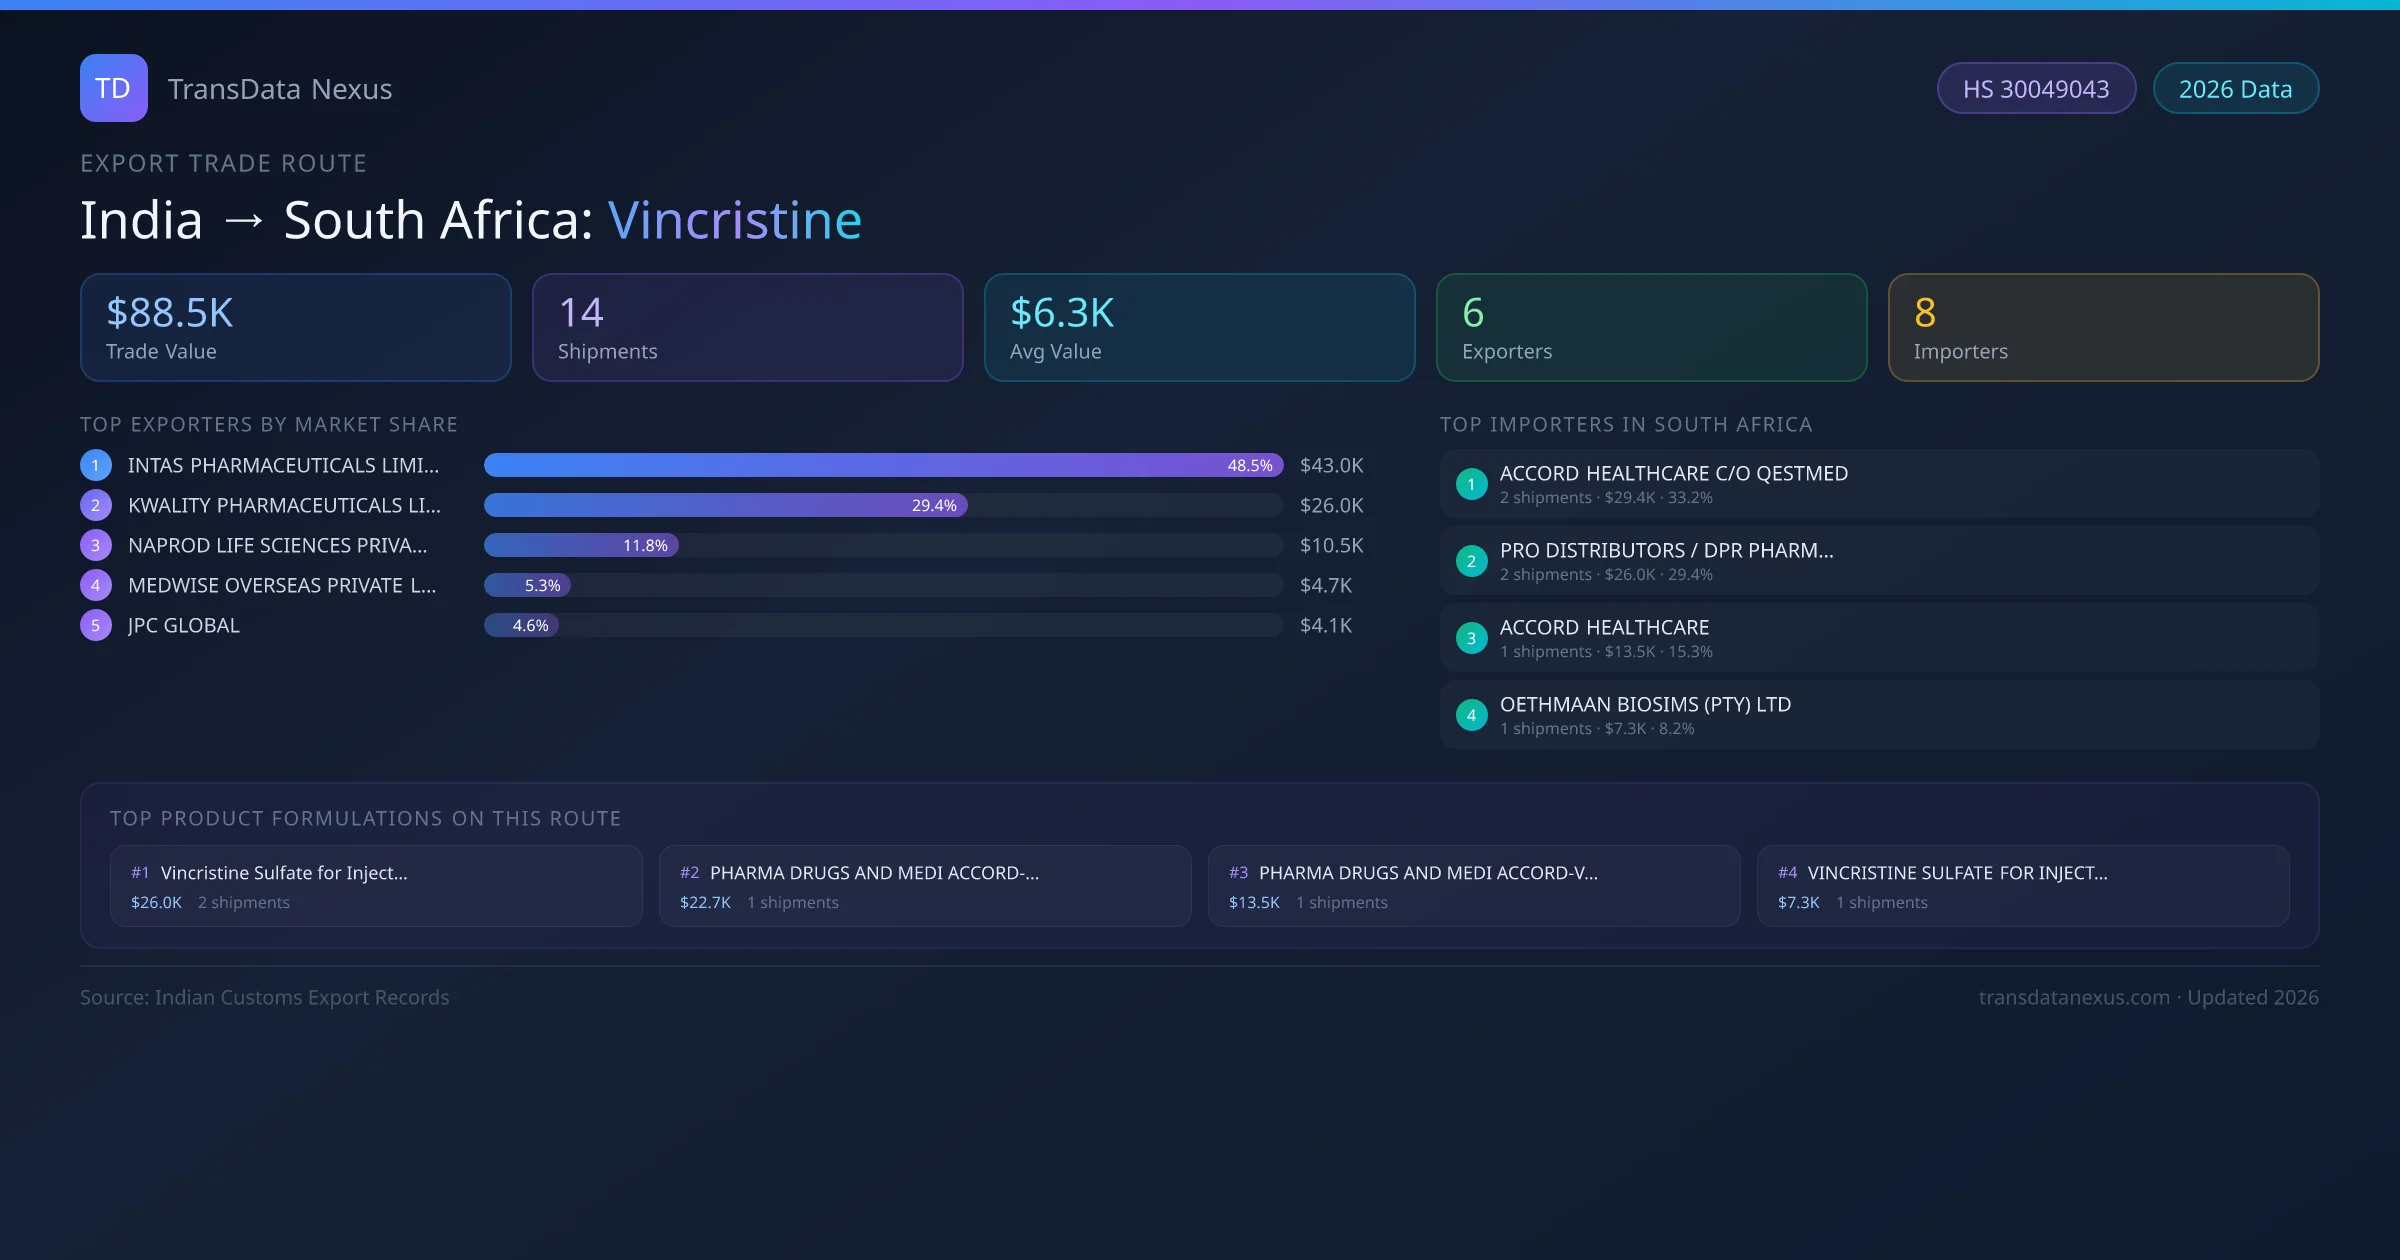Expand the truncated MEDWISE OVERSEAS PRIVATE name
The height and width of the screenshot is (1260, 2400).
click(x=280, y=585)
